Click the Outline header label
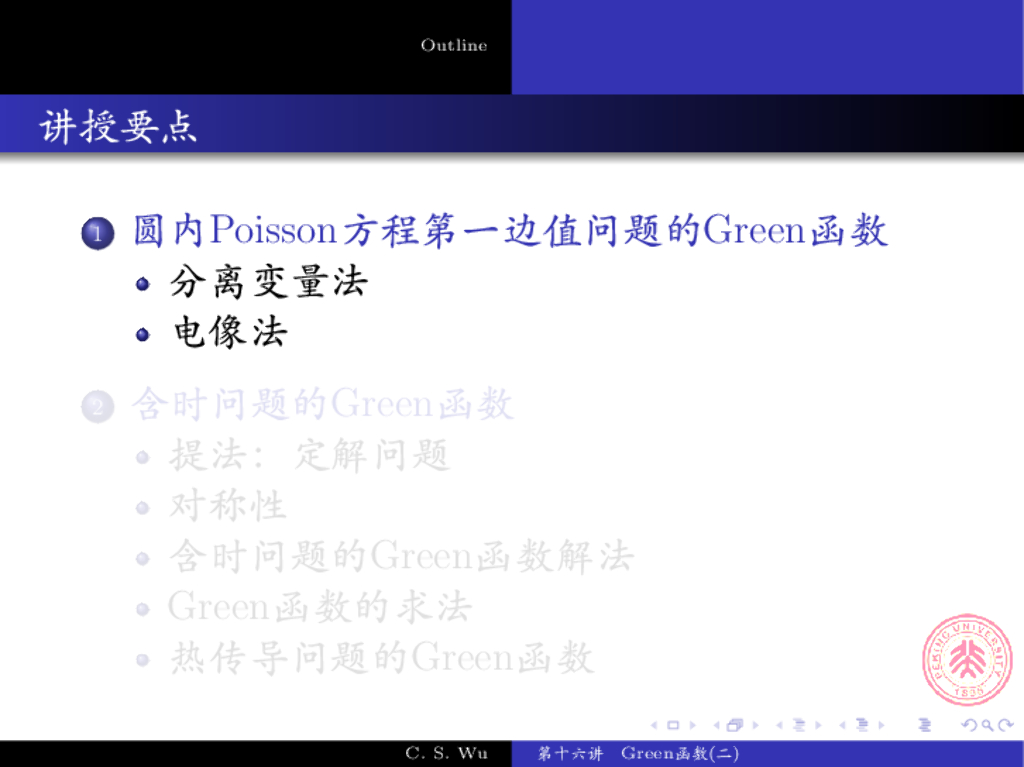The image size is (1024, 767). pos(454,45)
